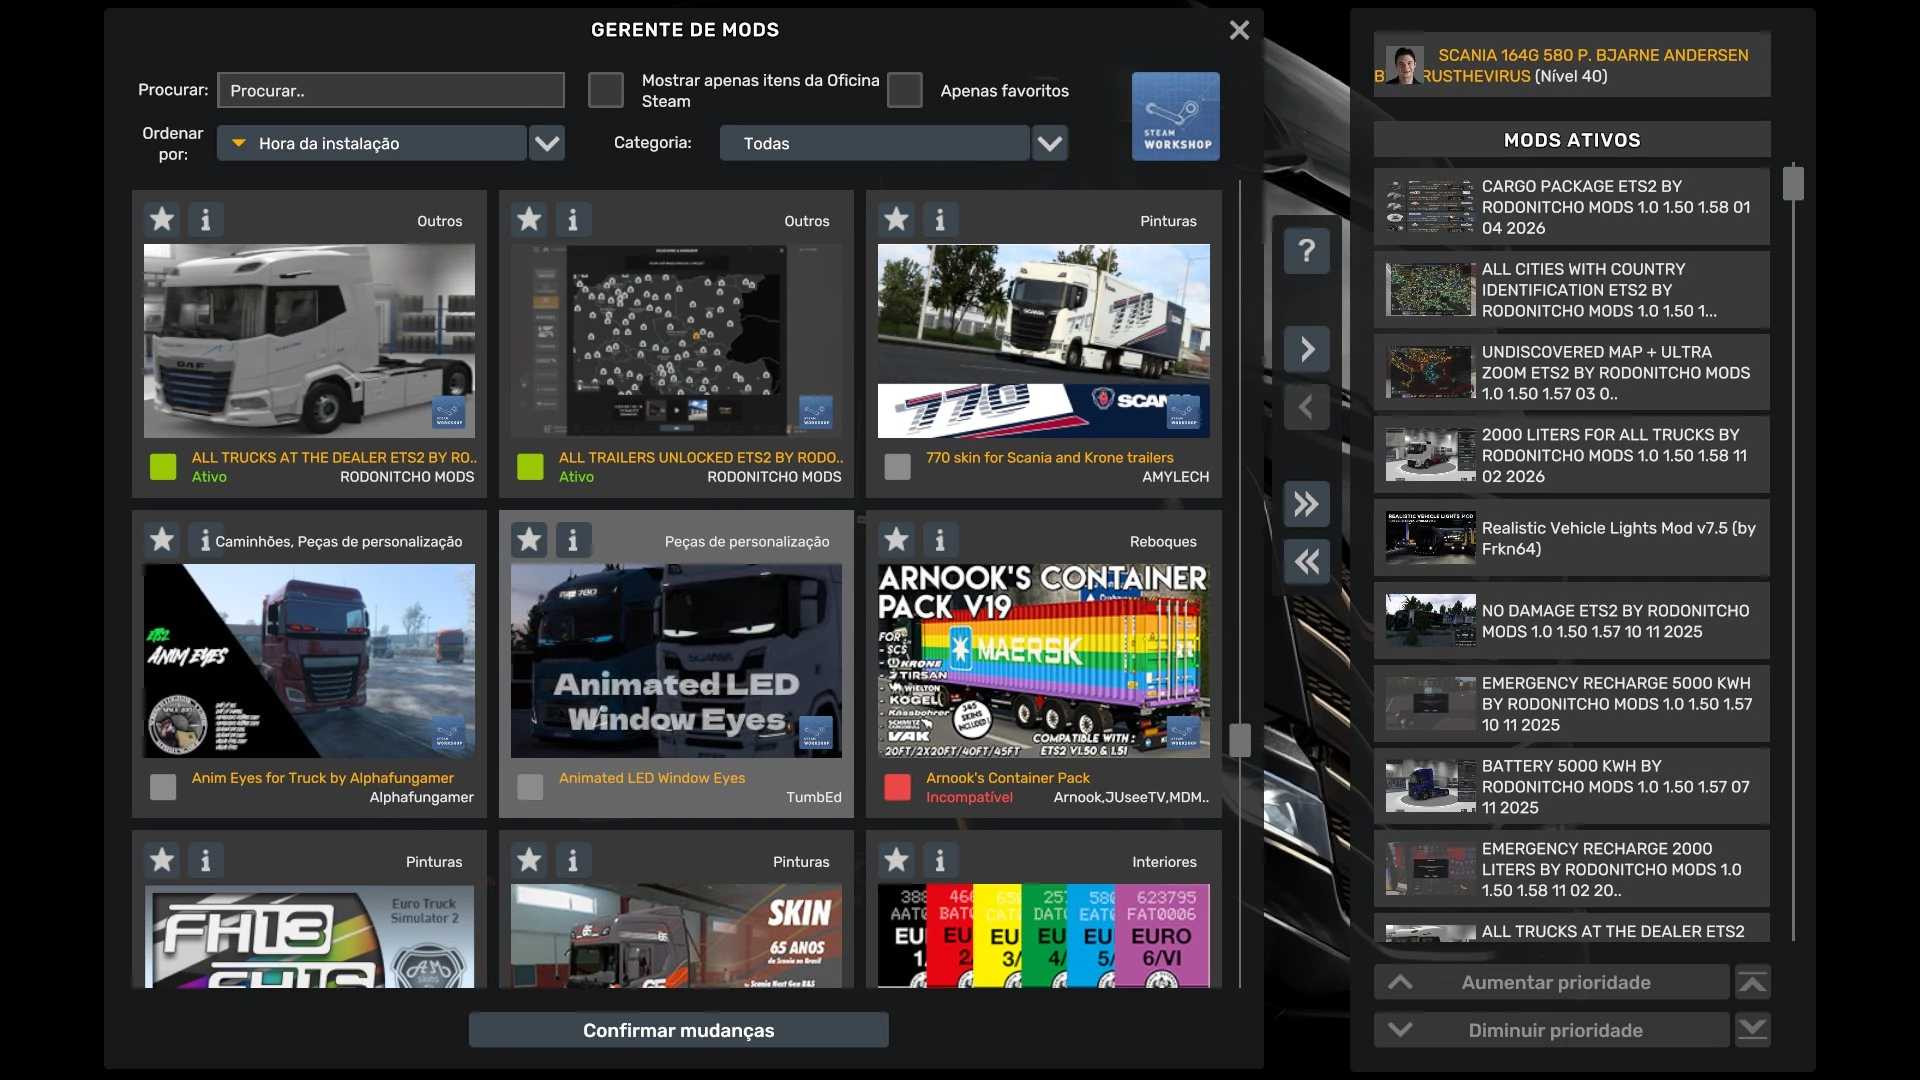Open Todas category combo box
Image resolution: width=1920 pixels, height=1080 pixels.
pyautogui.click(x=873, y=143)
